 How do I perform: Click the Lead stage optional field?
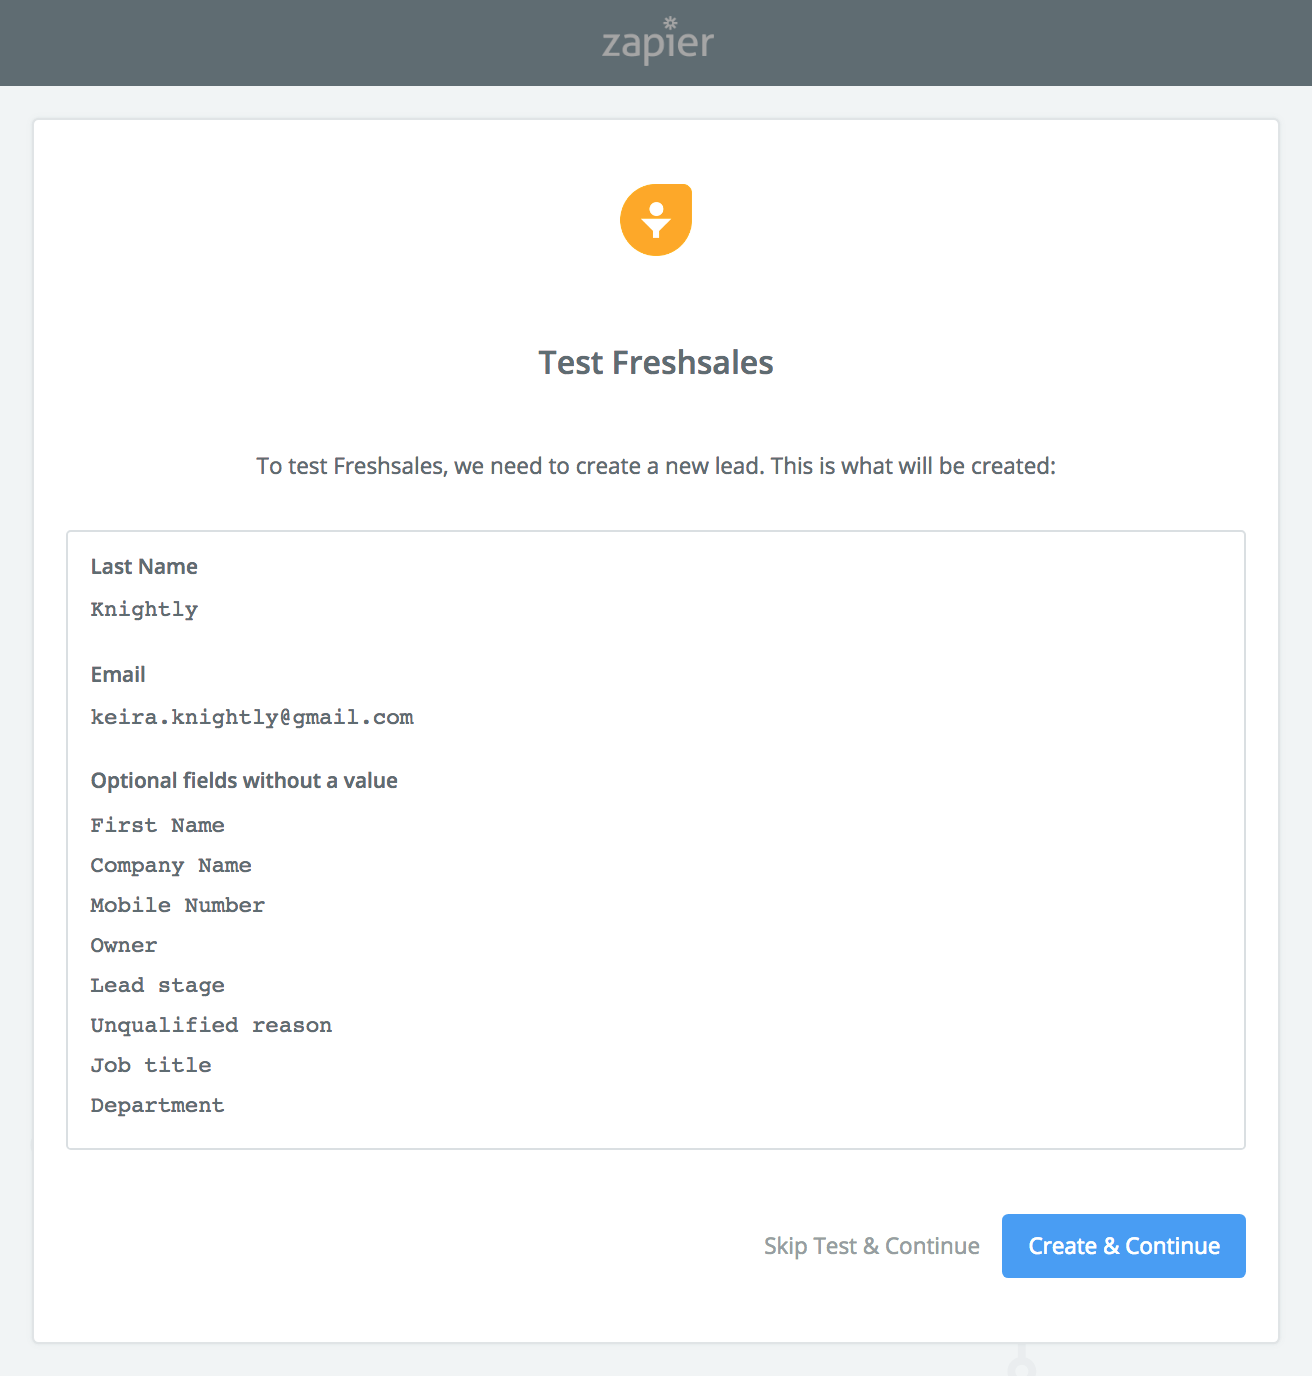coord(157,986)
